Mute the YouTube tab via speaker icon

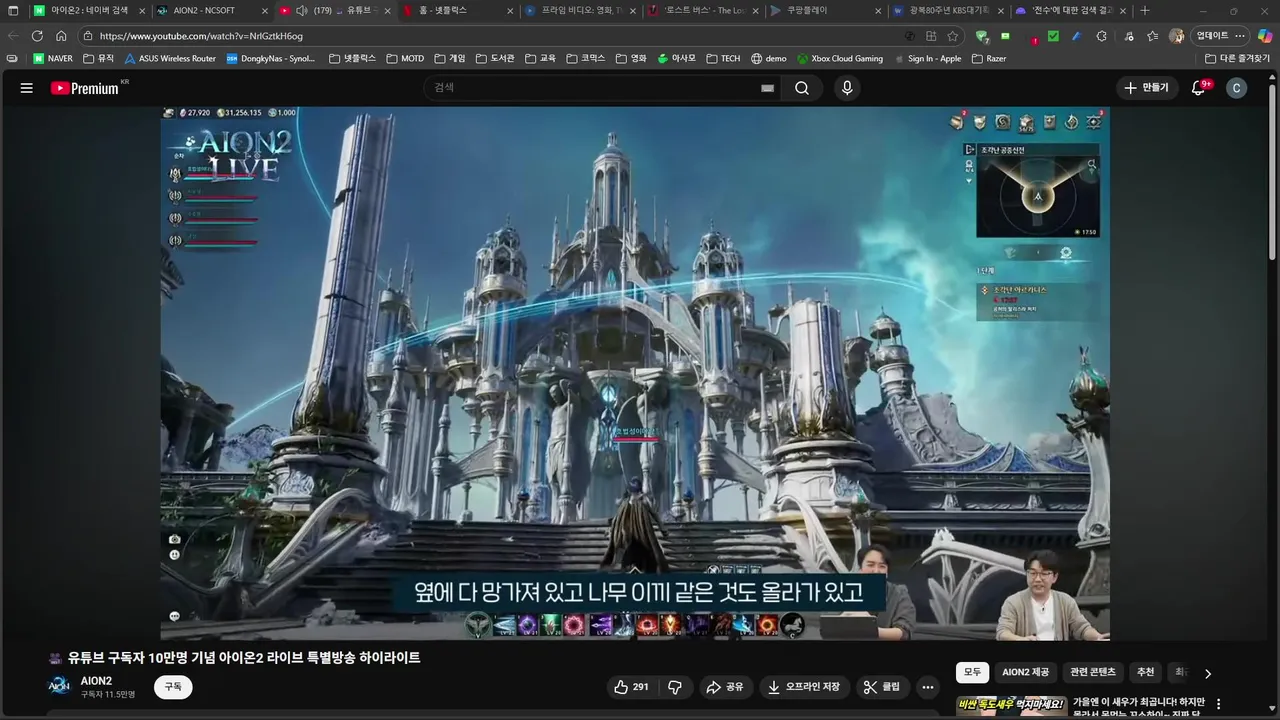pyautogui.click(x=302, y=11)
